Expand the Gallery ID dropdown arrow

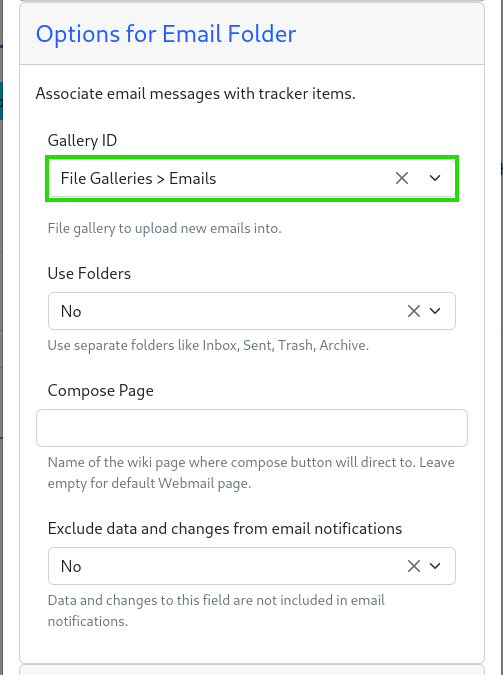pyautogui.click(x=435, y=178)
